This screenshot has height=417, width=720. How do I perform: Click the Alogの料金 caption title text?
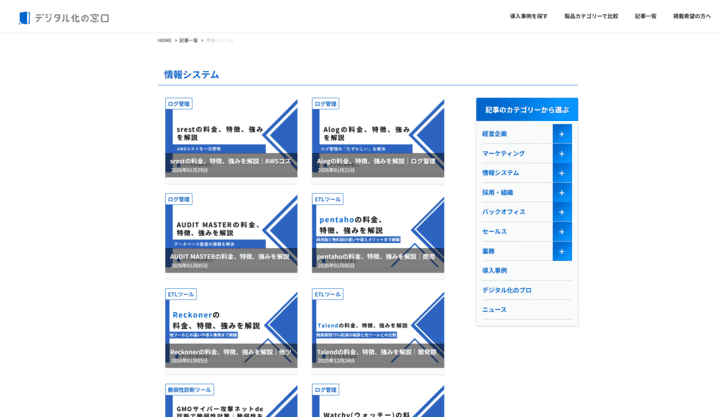tap(376, 161)
